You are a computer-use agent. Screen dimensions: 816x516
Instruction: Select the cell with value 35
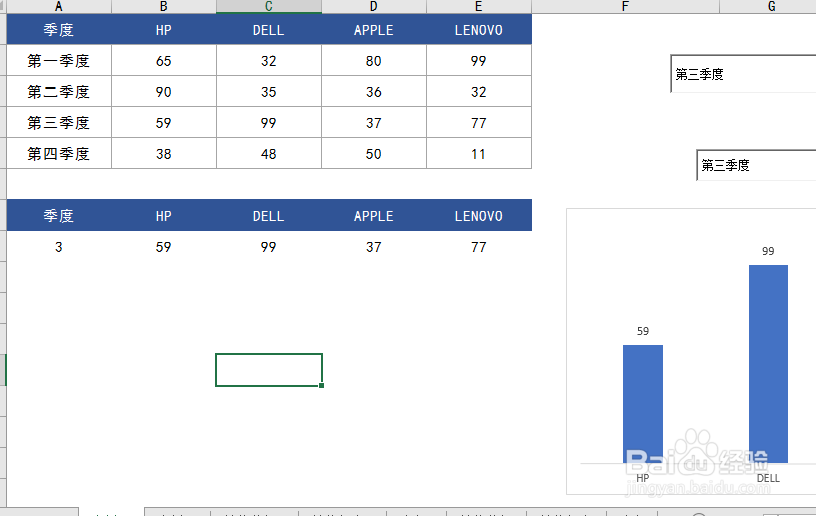pos(269,92)
